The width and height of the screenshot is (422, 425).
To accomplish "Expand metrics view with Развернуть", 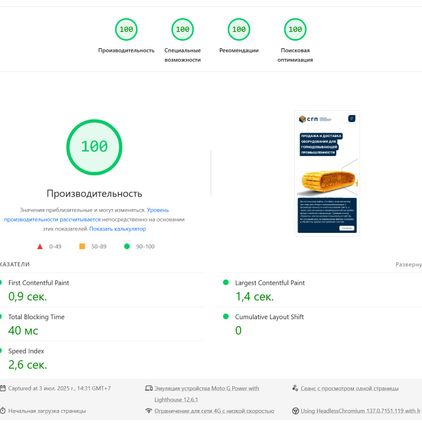I will pos(409,264).
